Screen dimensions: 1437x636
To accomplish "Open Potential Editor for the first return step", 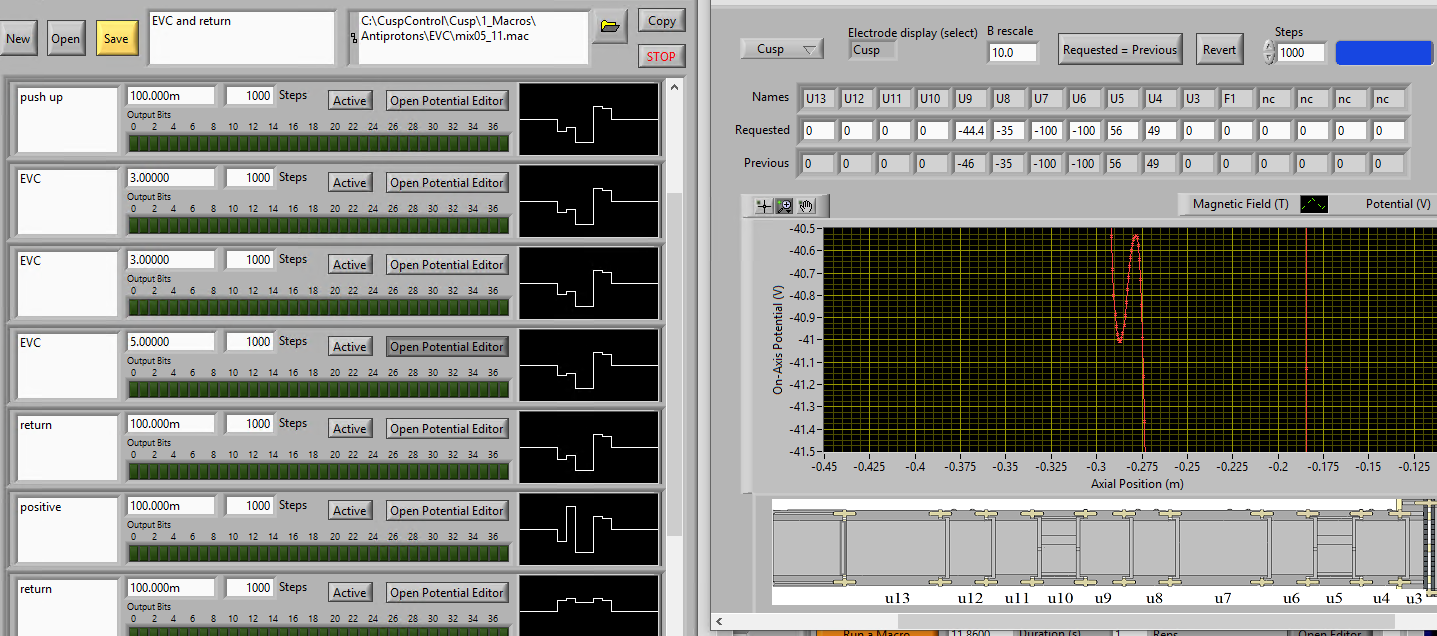I will (446, 429).
